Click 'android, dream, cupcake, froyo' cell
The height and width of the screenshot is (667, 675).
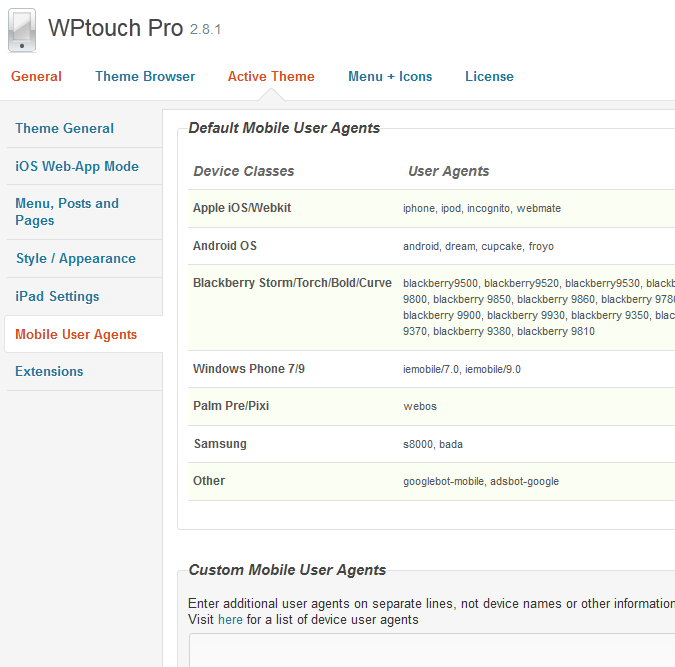(x=478, y=246)
